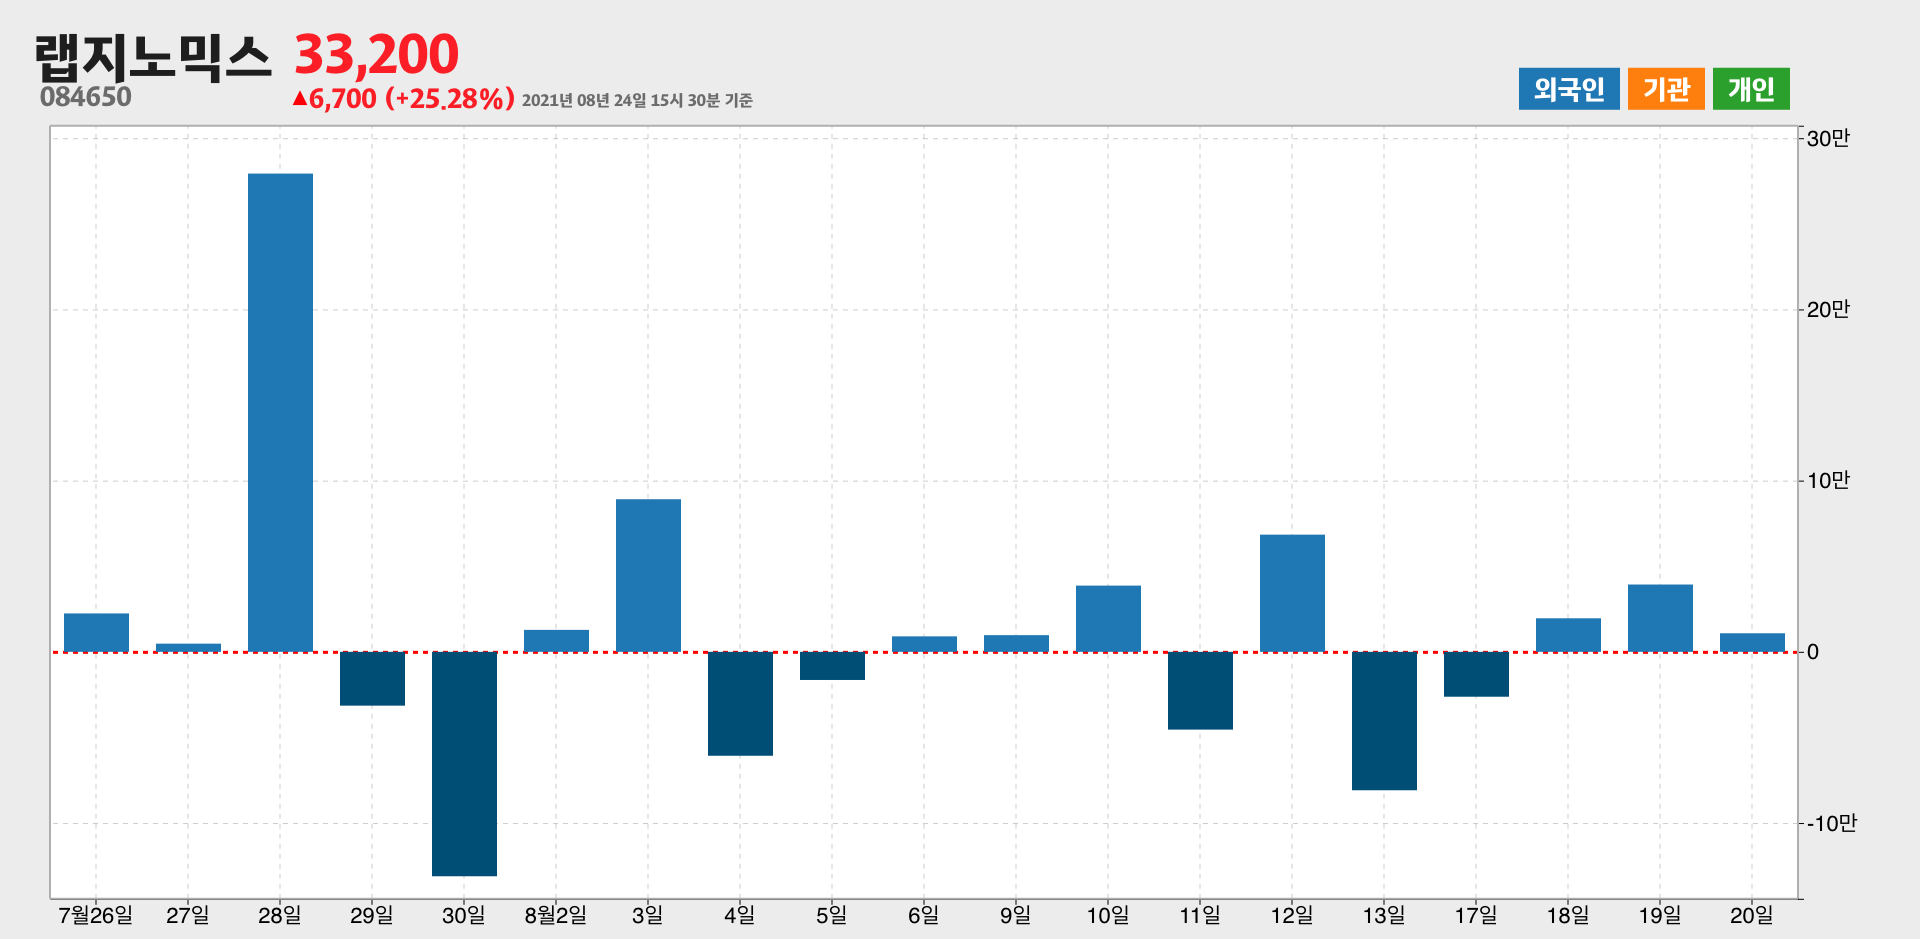
Task: Click the negative bar for 30일
Action: pyautogui.click(x=464, y=764)
